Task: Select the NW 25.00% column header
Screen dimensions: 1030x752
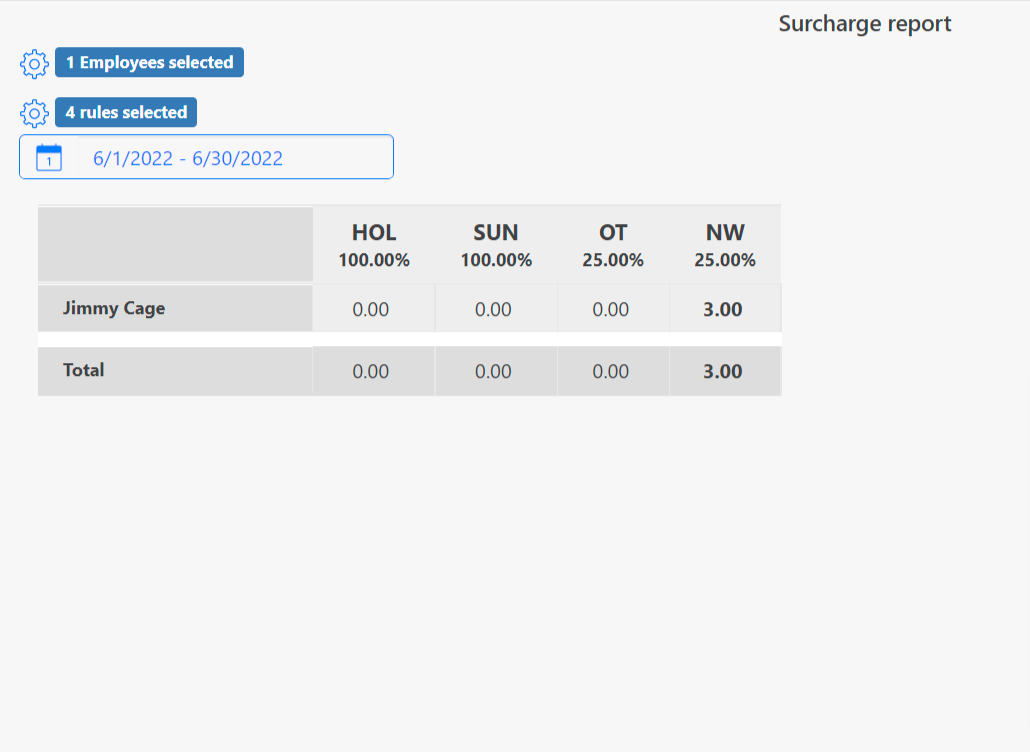Action: click(x=725, y=245)
